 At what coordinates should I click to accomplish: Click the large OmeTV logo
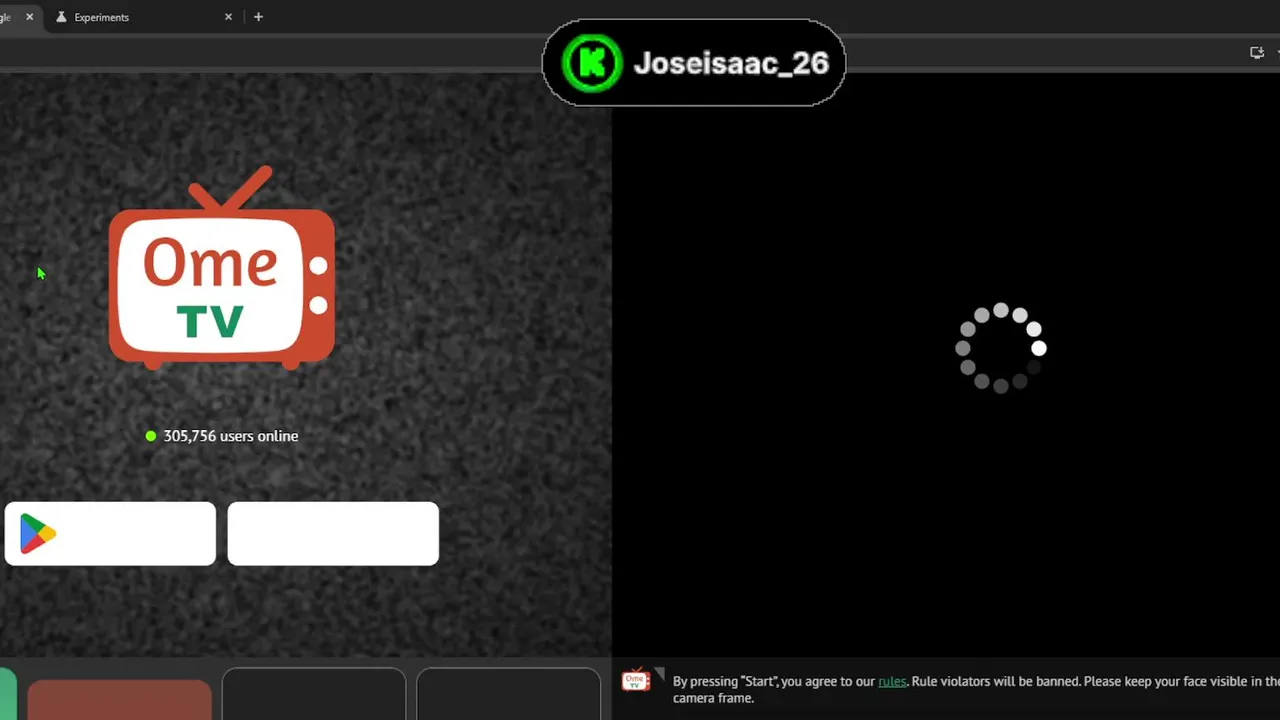click(222, 268)
